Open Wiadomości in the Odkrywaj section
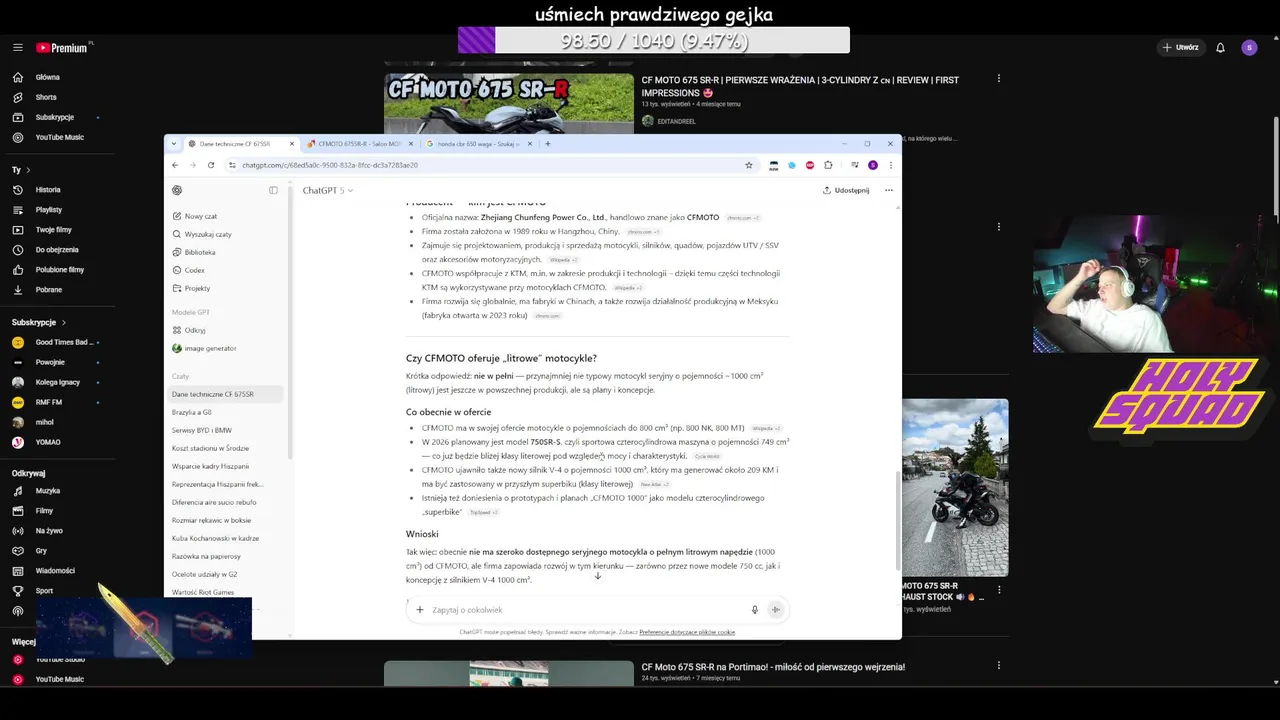Viewport: 1280px width, 720px height. (x=54, y=571)
